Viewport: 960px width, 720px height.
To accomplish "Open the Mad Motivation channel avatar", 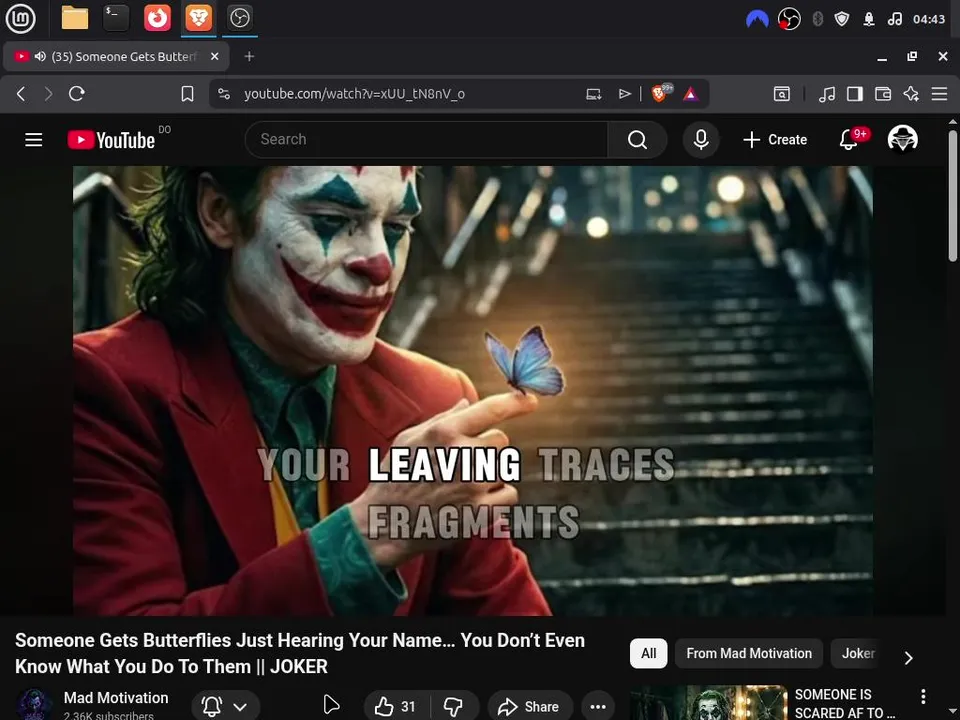I will (x=34, y=704).
